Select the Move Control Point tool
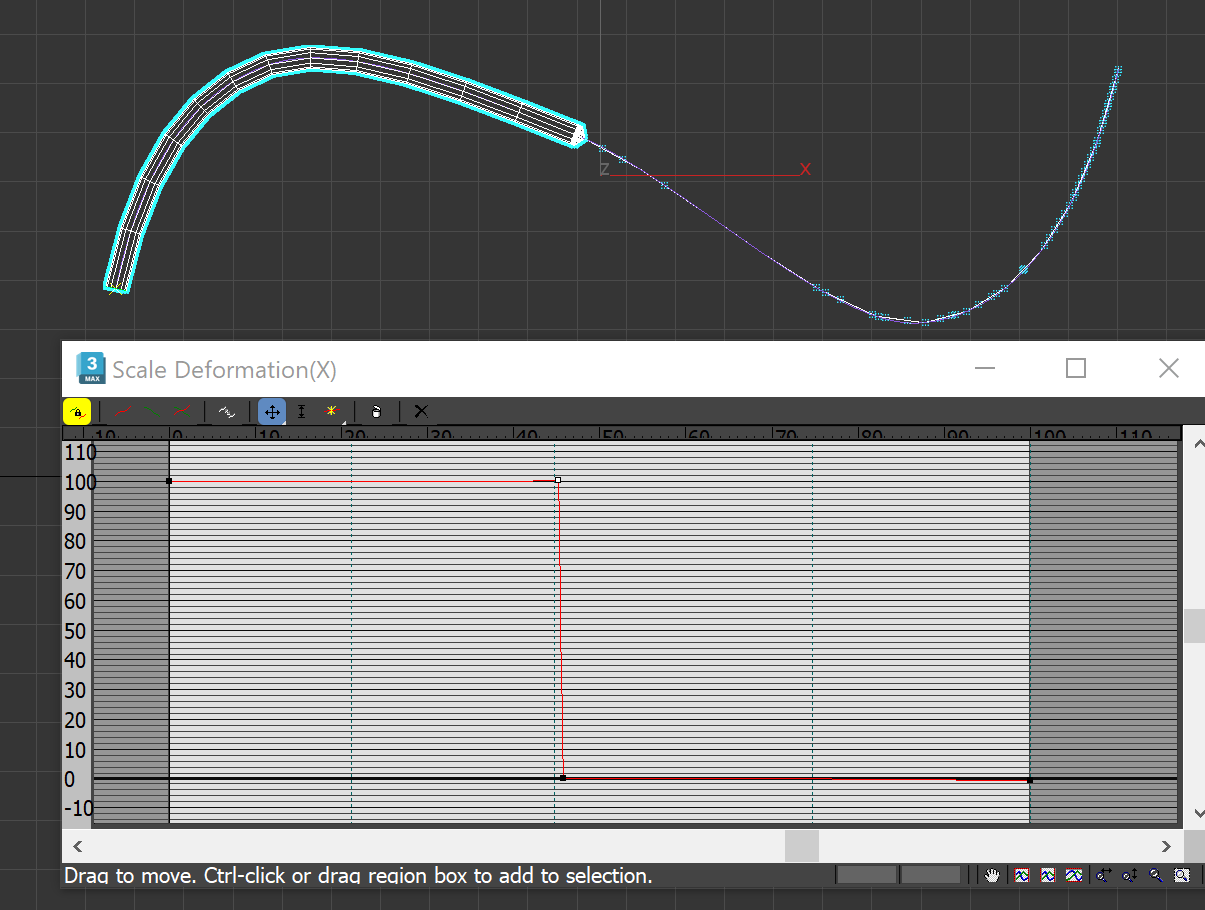1205x910 pixels. 271,411
